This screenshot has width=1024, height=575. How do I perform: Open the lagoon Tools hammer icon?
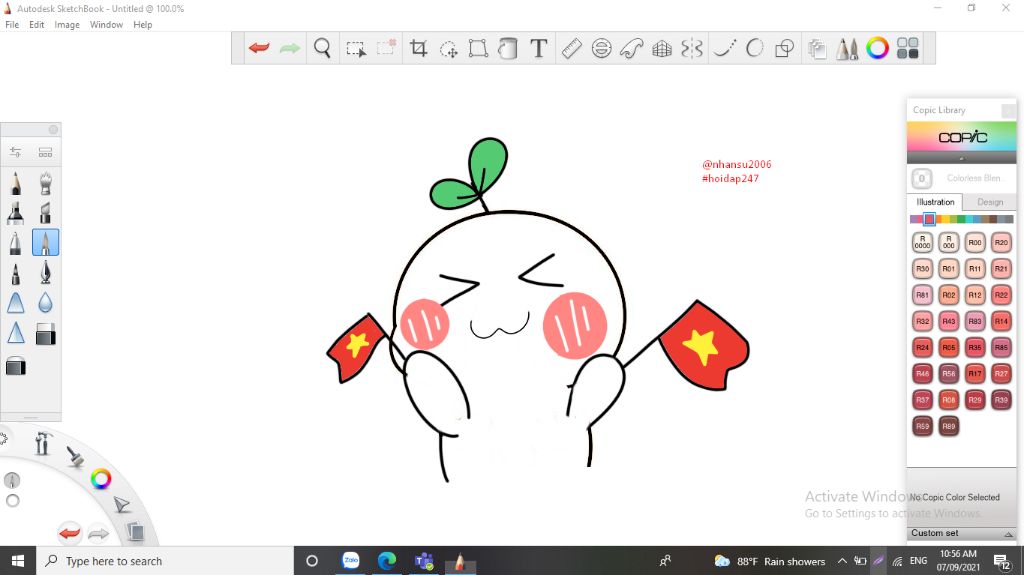pyautogui.click(x=43, y=444)
